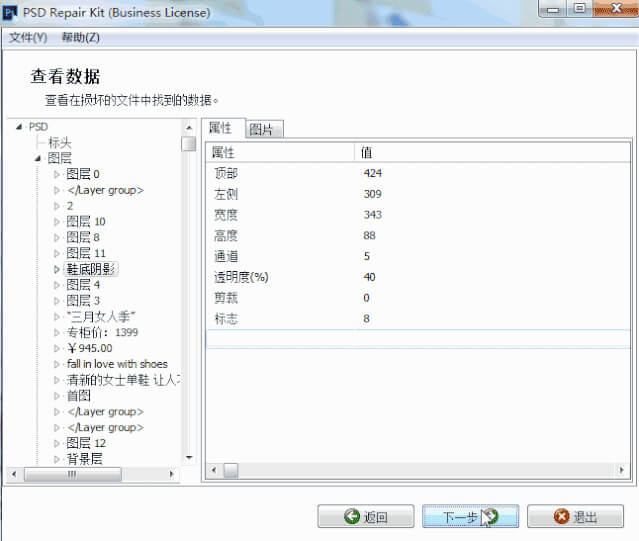Collapse the 图层 parent node
The width and height of the screenshot is (639, 541).
(x=38, y=158)
